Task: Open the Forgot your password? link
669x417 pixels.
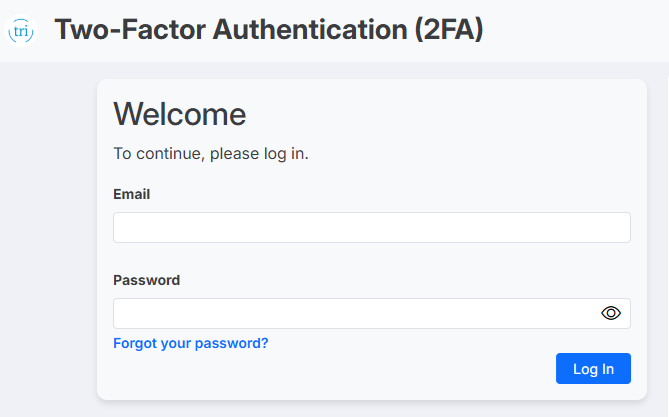Action: click(191, 343)
